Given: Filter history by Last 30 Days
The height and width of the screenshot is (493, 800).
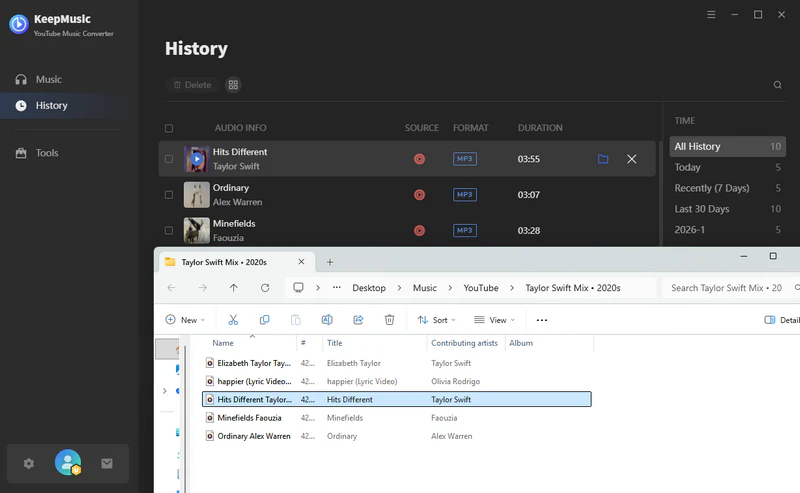Looking at the screenshot, I should tap(728, 209).
